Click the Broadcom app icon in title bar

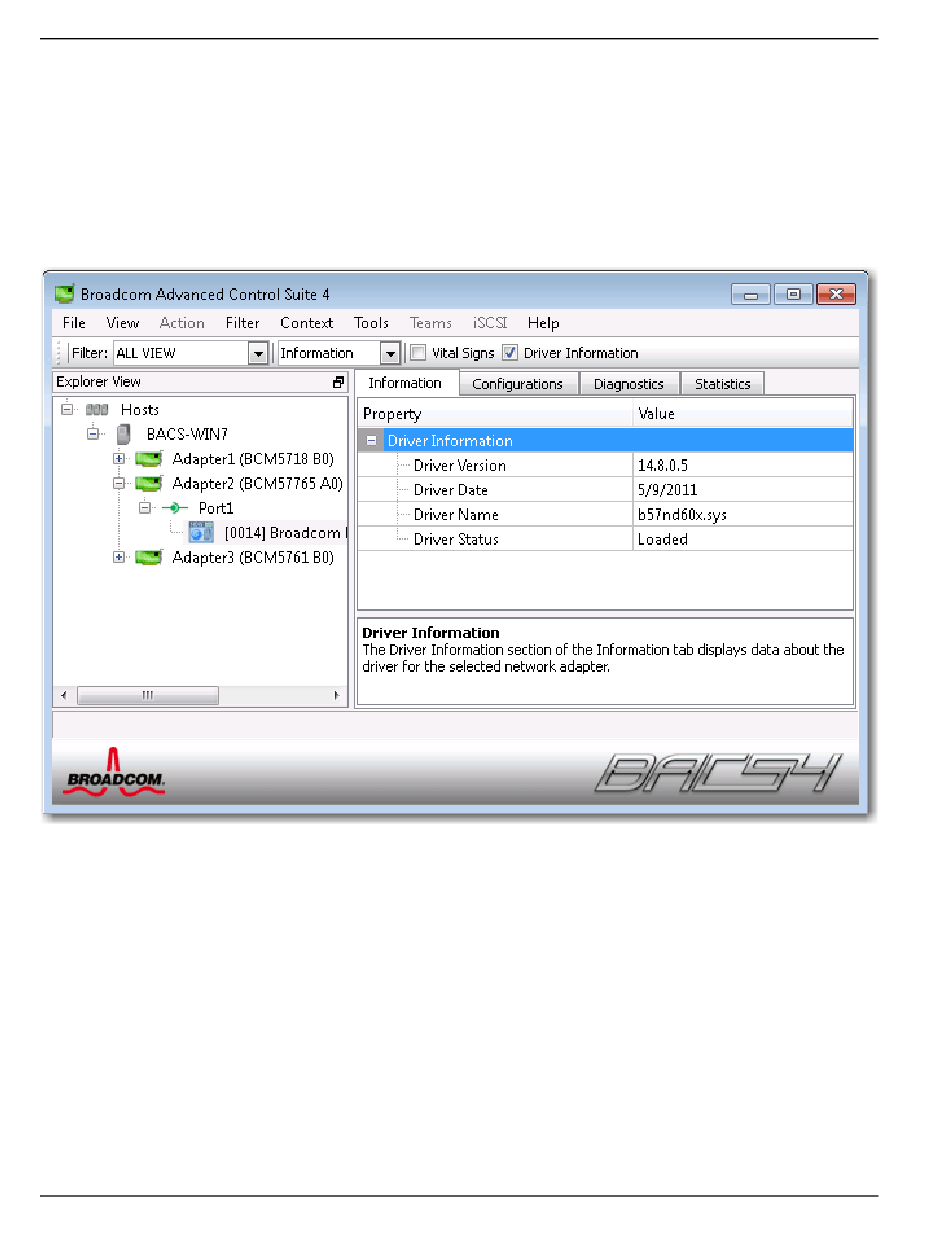(x=65, y=294)
